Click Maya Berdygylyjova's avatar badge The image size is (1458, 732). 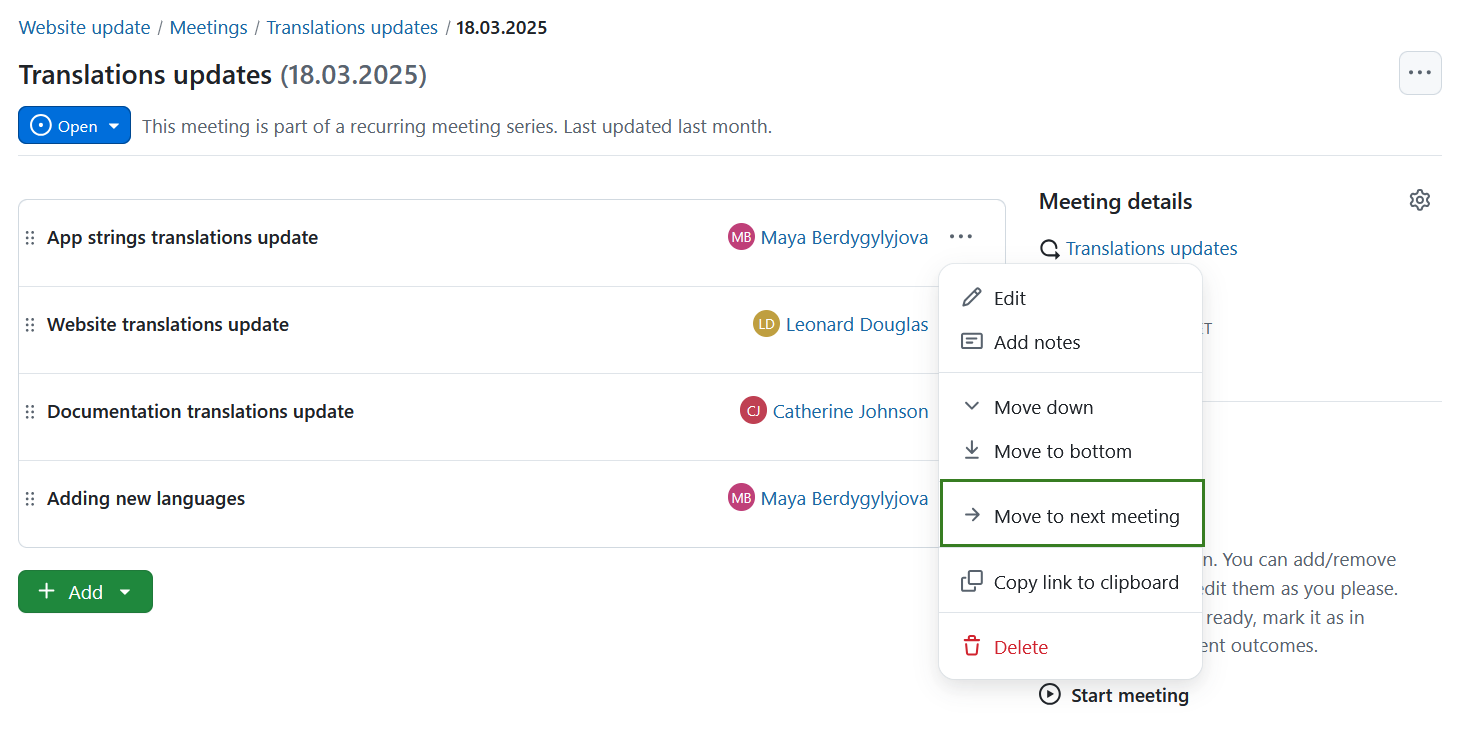coord(741,237)
